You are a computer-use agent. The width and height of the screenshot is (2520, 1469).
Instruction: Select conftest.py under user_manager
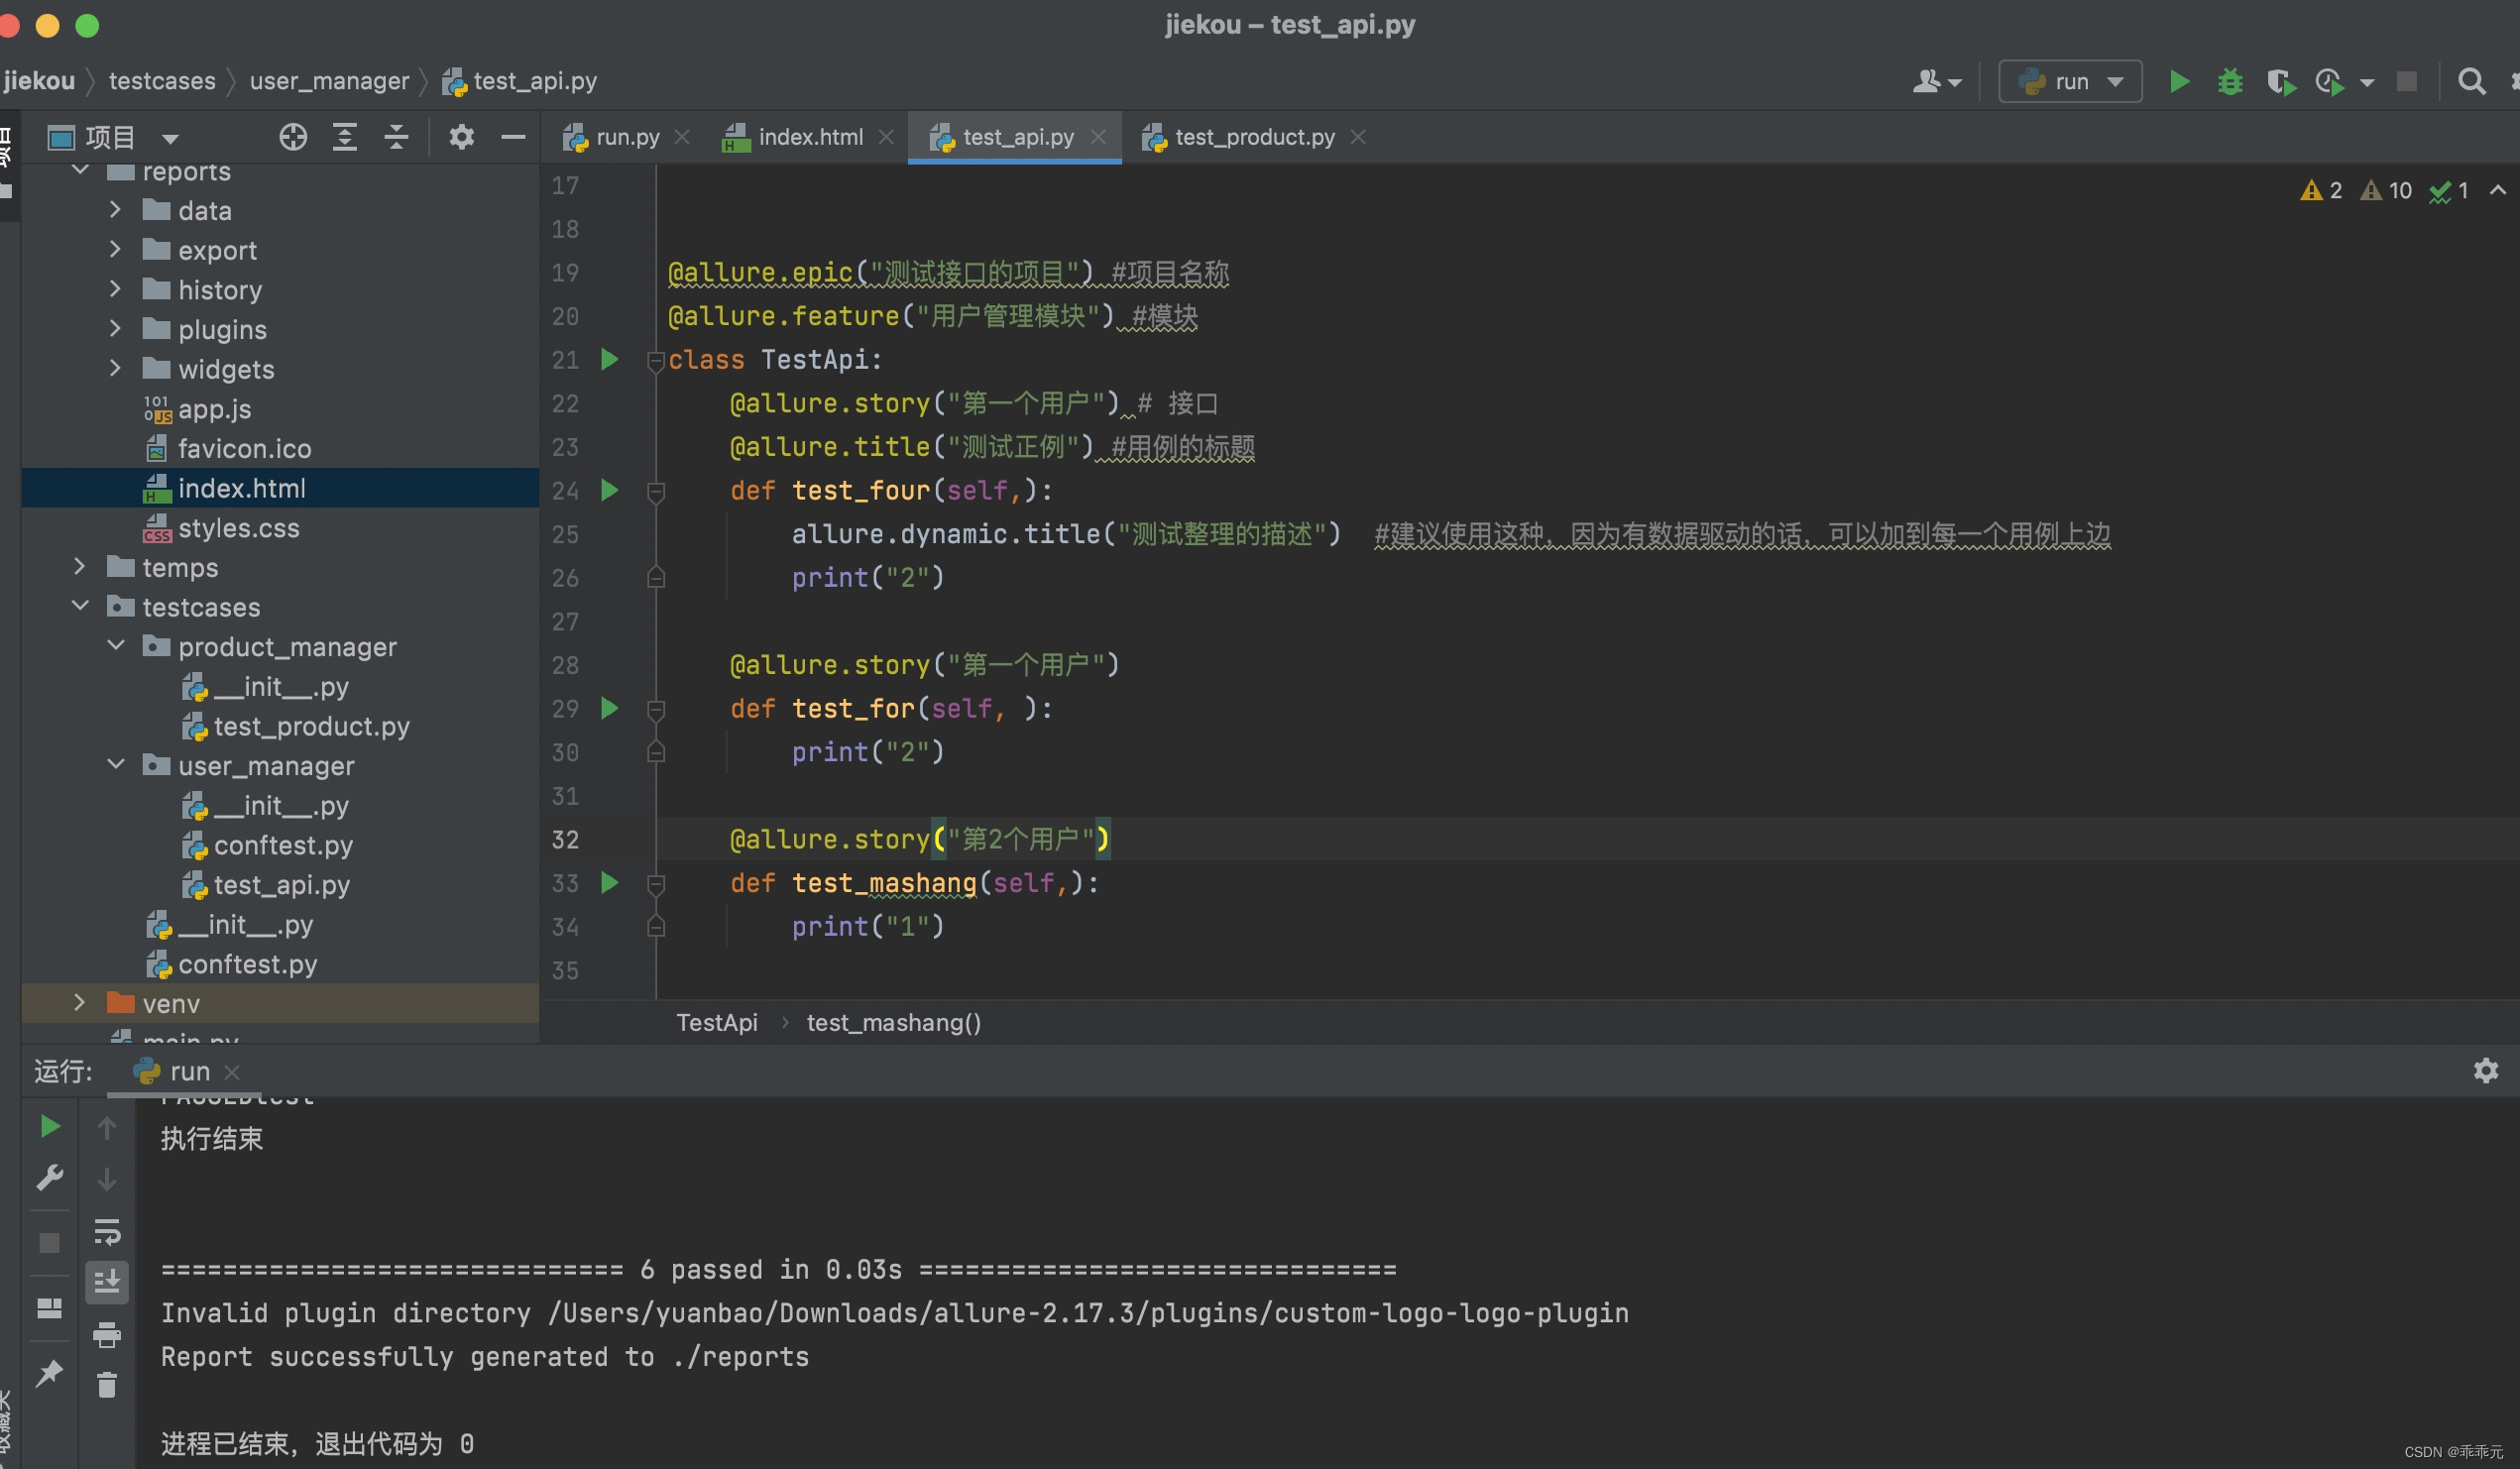266,845
